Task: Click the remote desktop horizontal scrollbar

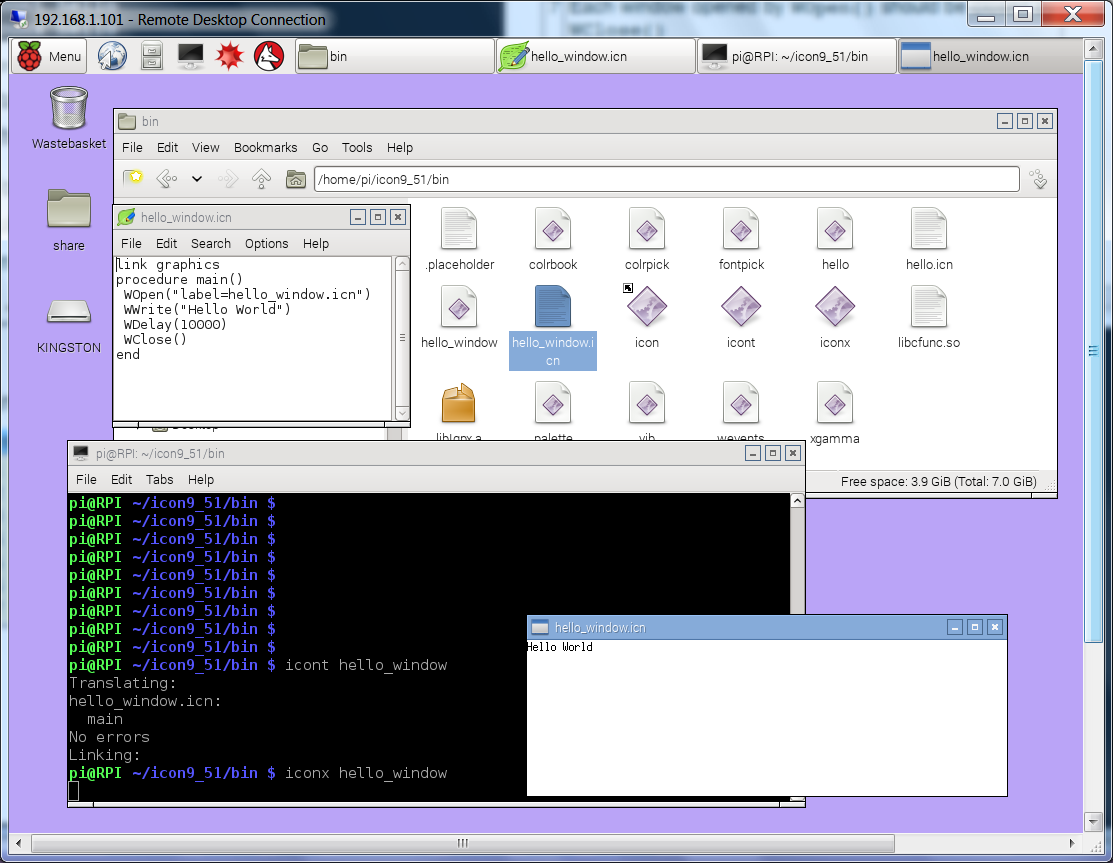Action: [x=460, y=842]
